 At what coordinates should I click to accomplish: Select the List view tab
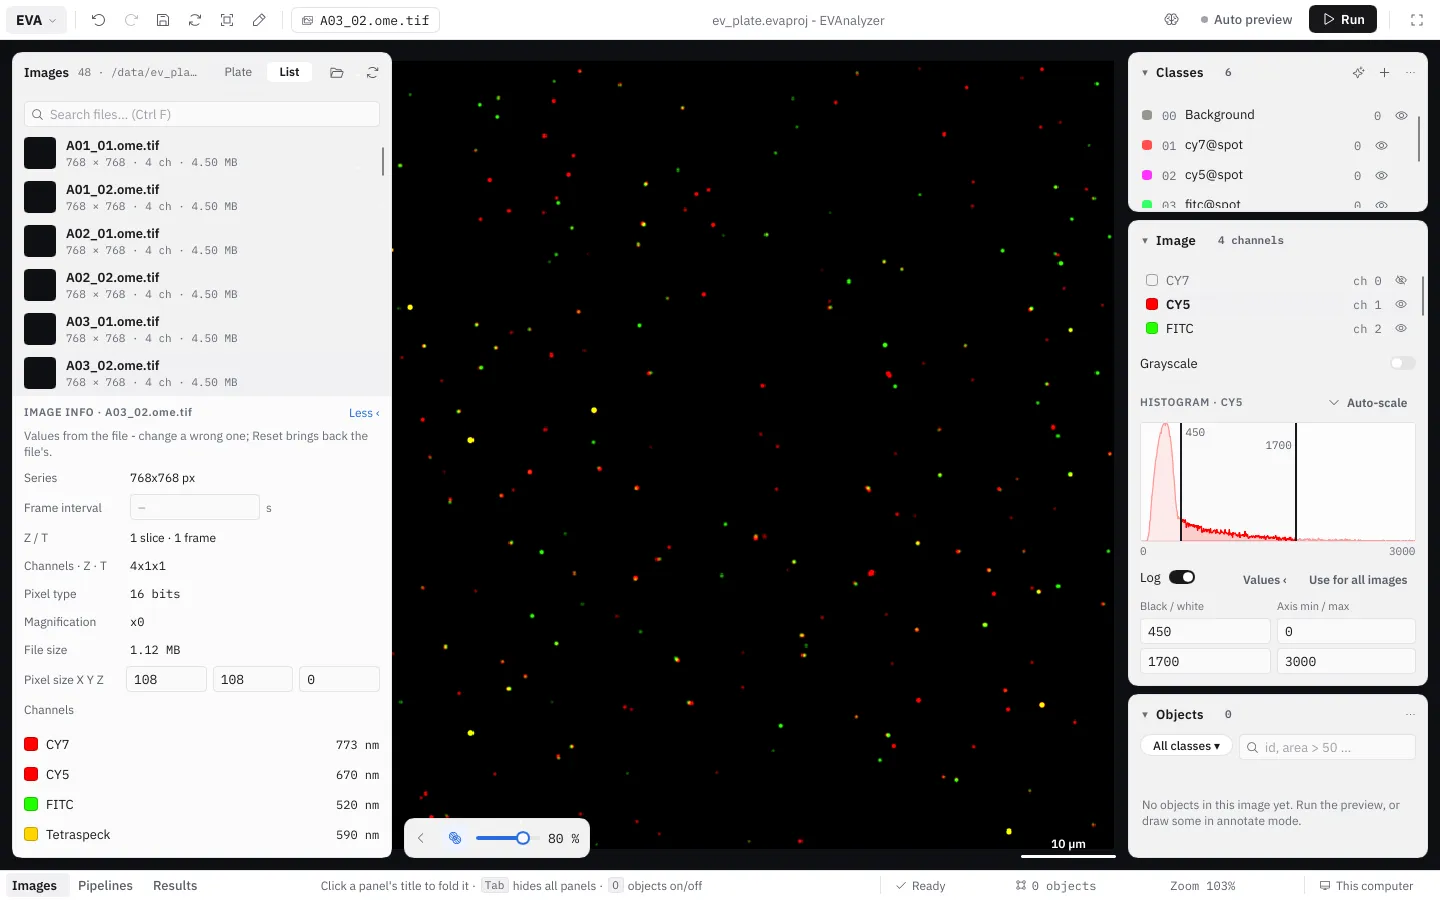point(289,72)
